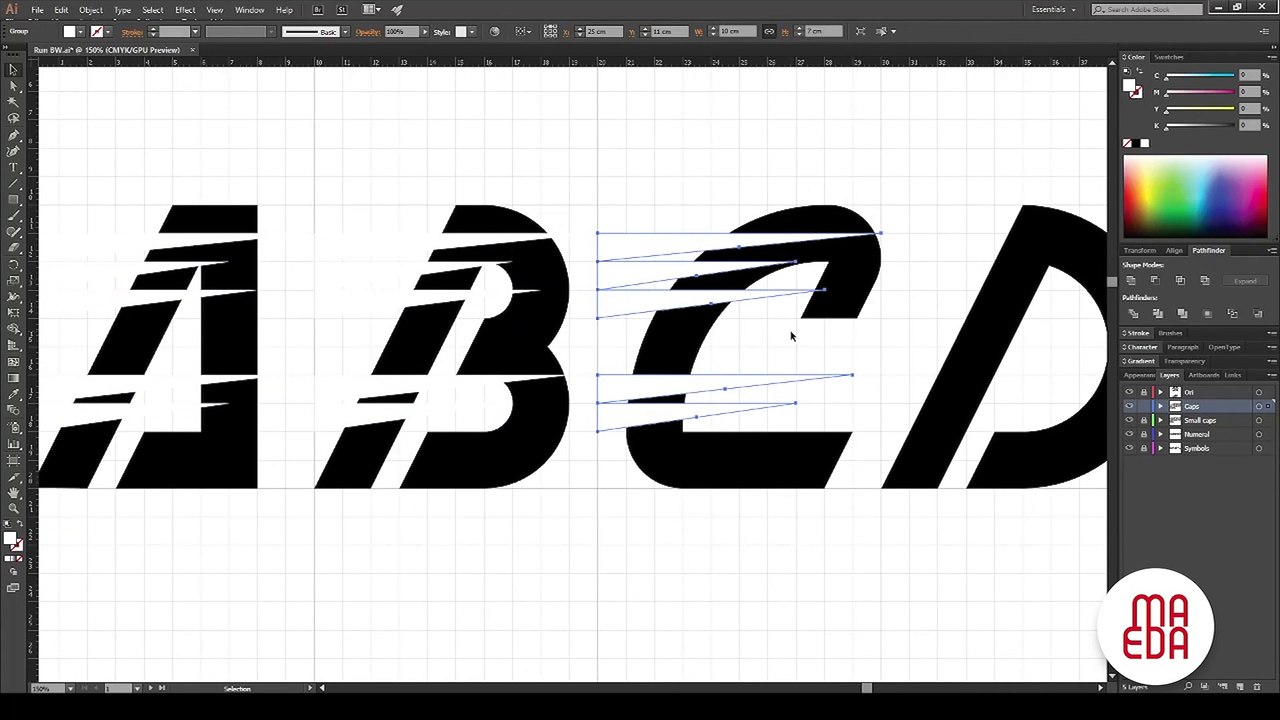Switch to the Swatches tab

click(1168, 57)
